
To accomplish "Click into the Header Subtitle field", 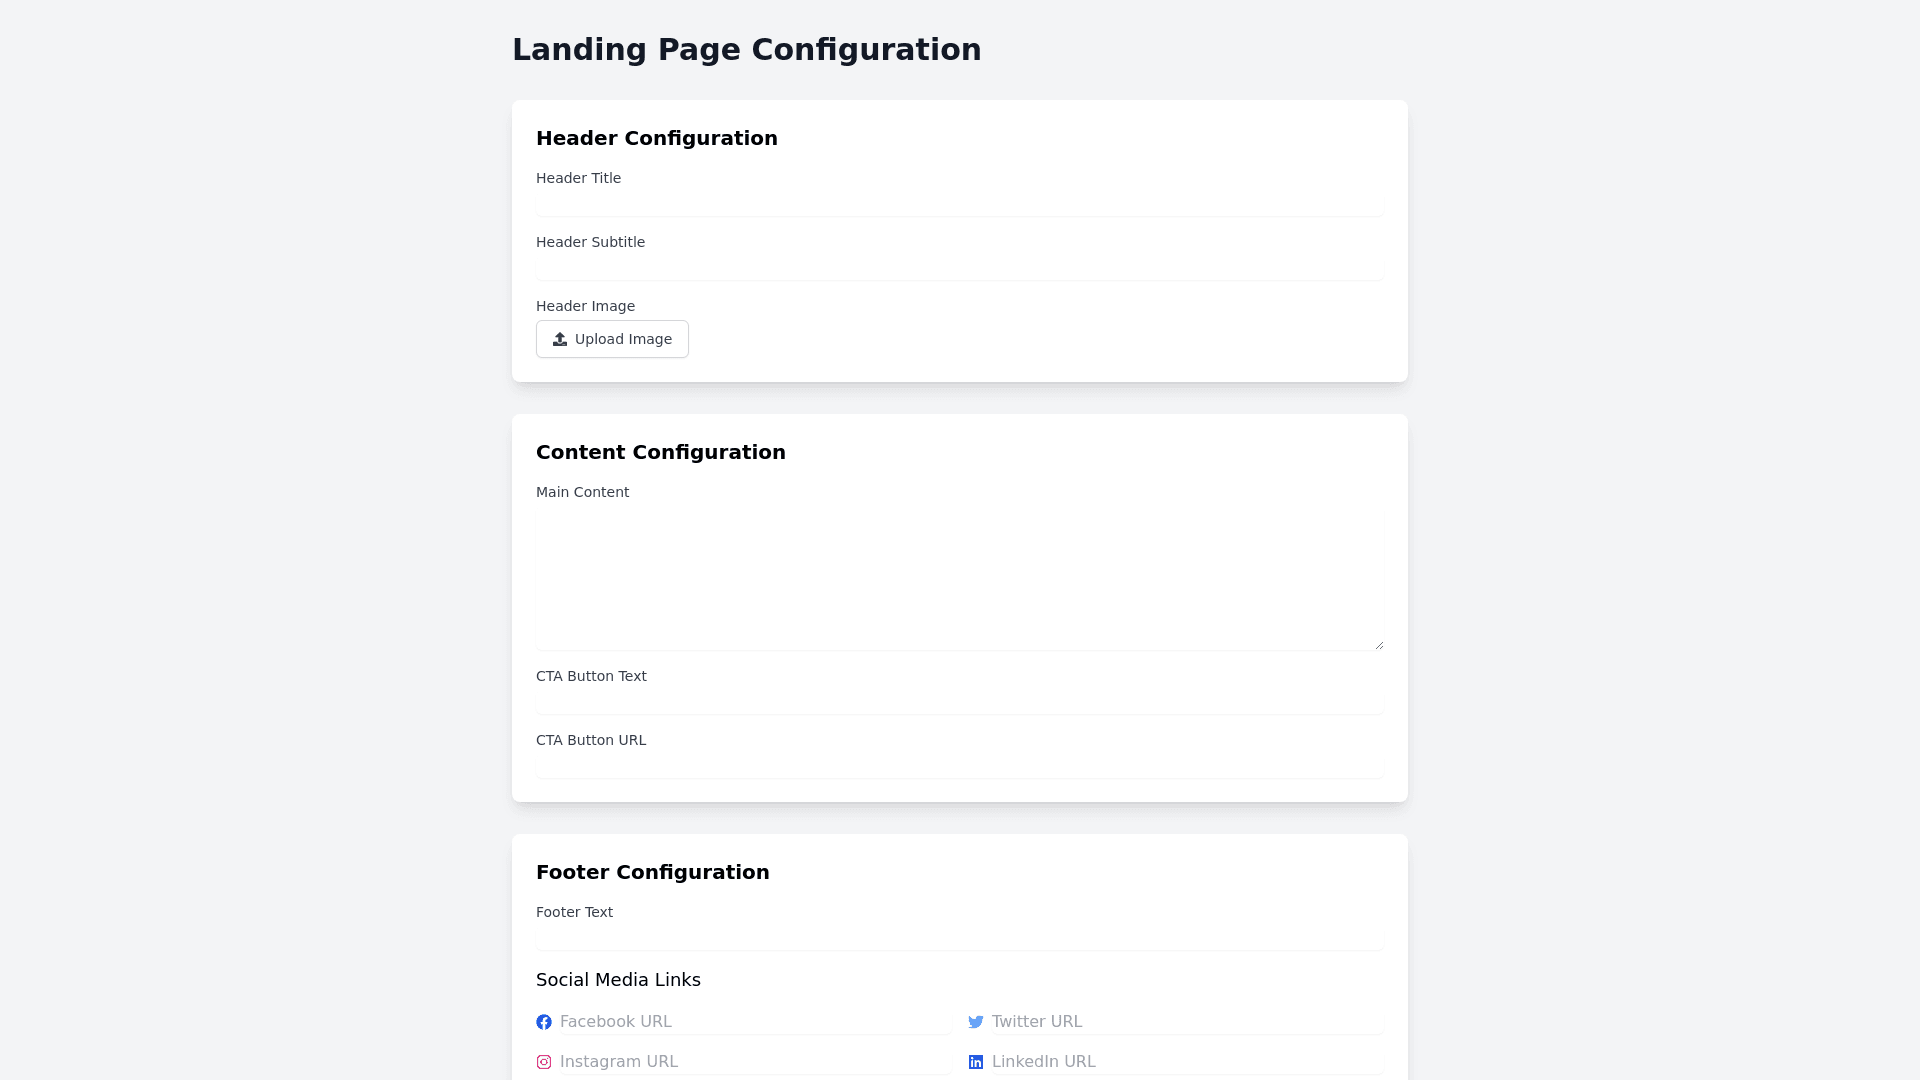I will tap(959, 268).
